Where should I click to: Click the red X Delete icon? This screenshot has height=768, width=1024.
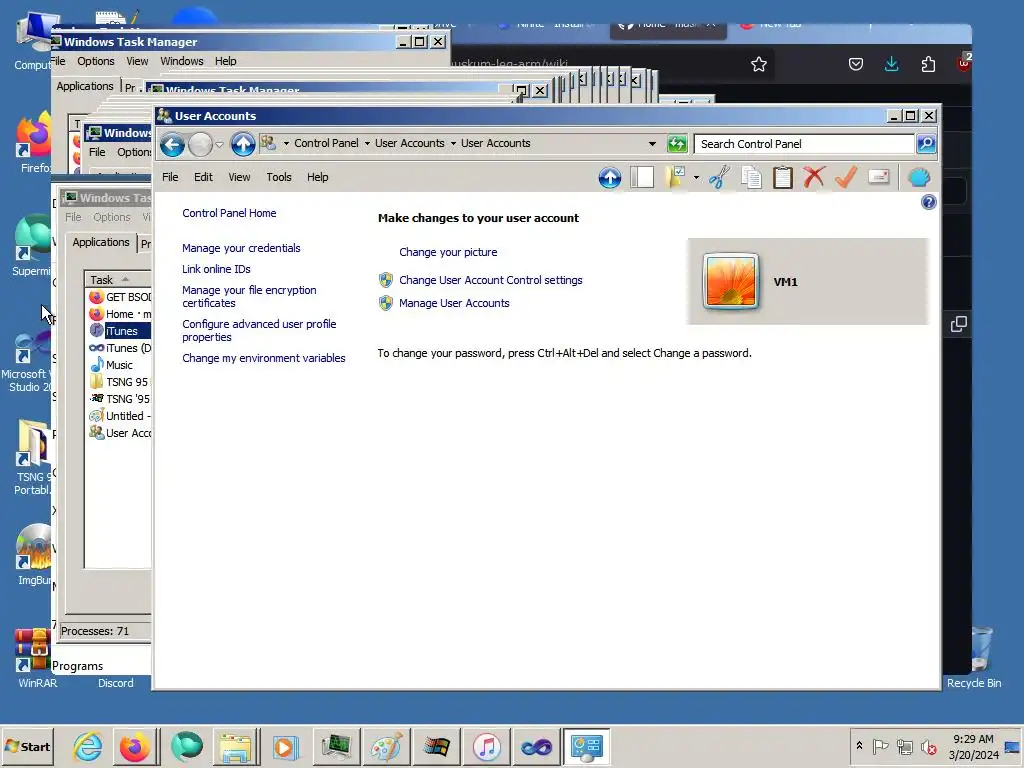point(814,177)
